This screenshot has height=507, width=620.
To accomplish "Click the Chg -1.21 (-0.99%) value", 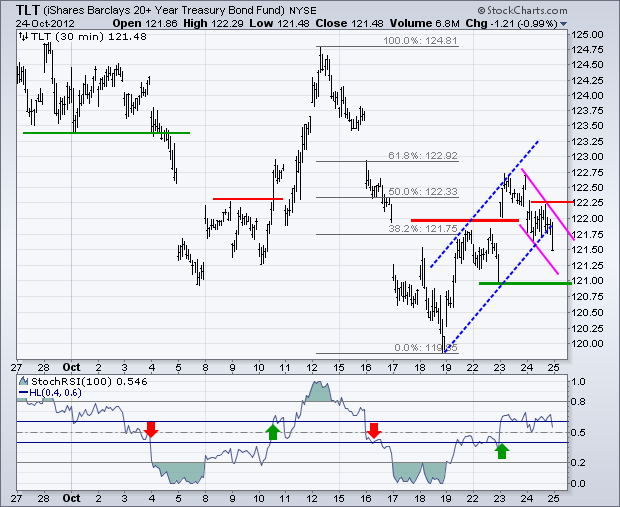I will [x=511, y=24].
